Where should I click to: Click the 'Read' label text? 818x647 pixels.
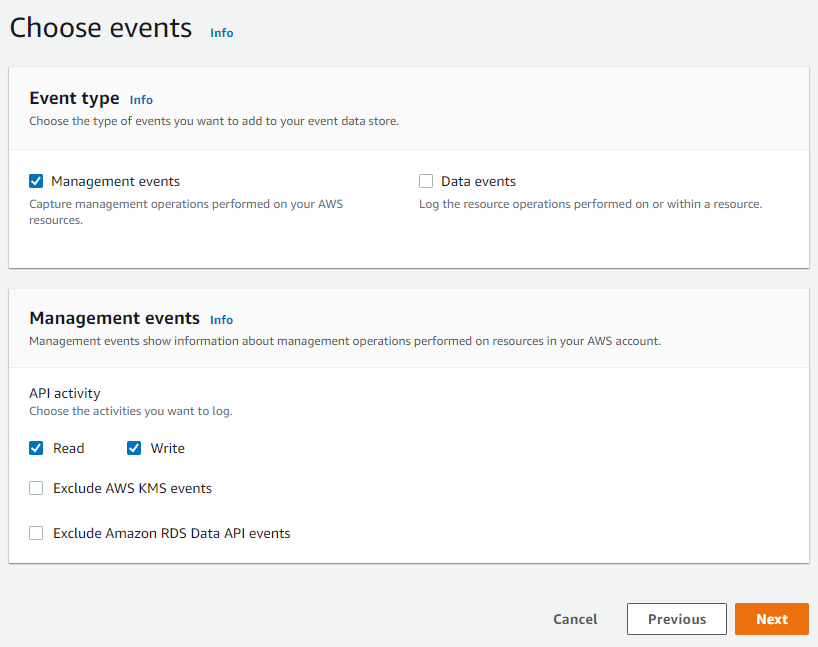[68, 448]
